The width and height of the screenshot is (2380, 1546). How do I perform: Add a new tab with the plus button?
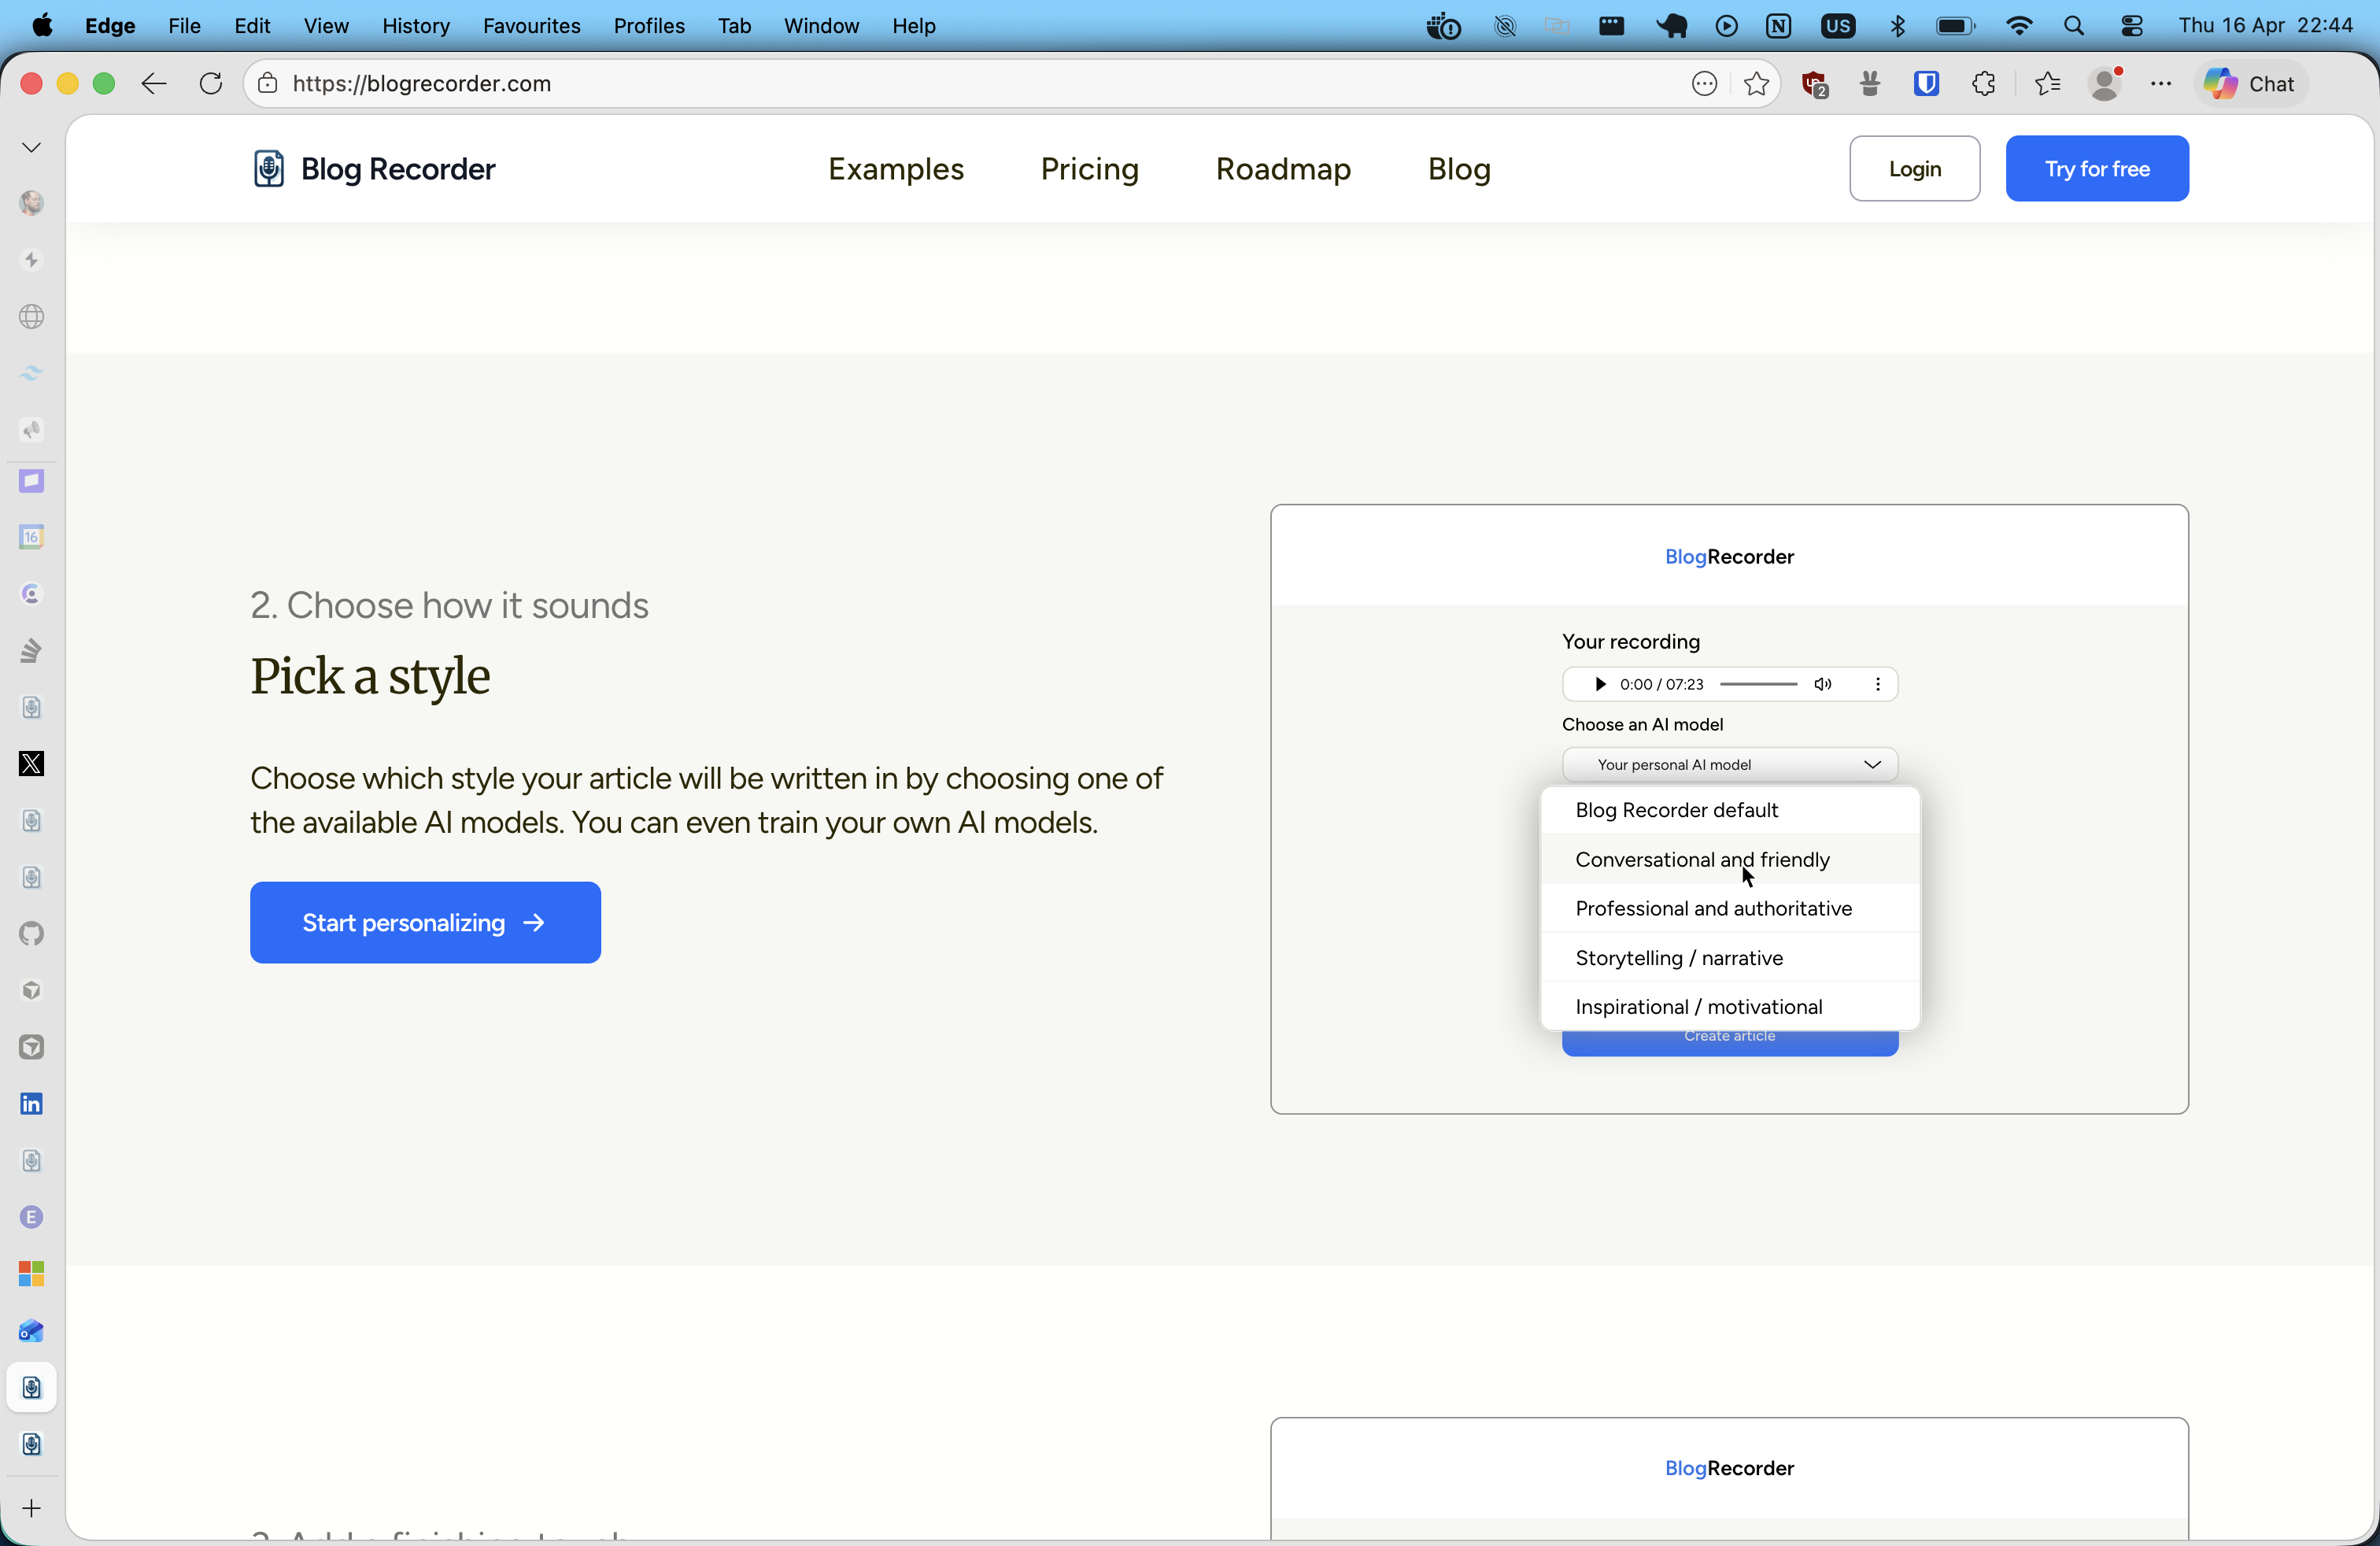pyautogui.click(x=31, y=1510)
